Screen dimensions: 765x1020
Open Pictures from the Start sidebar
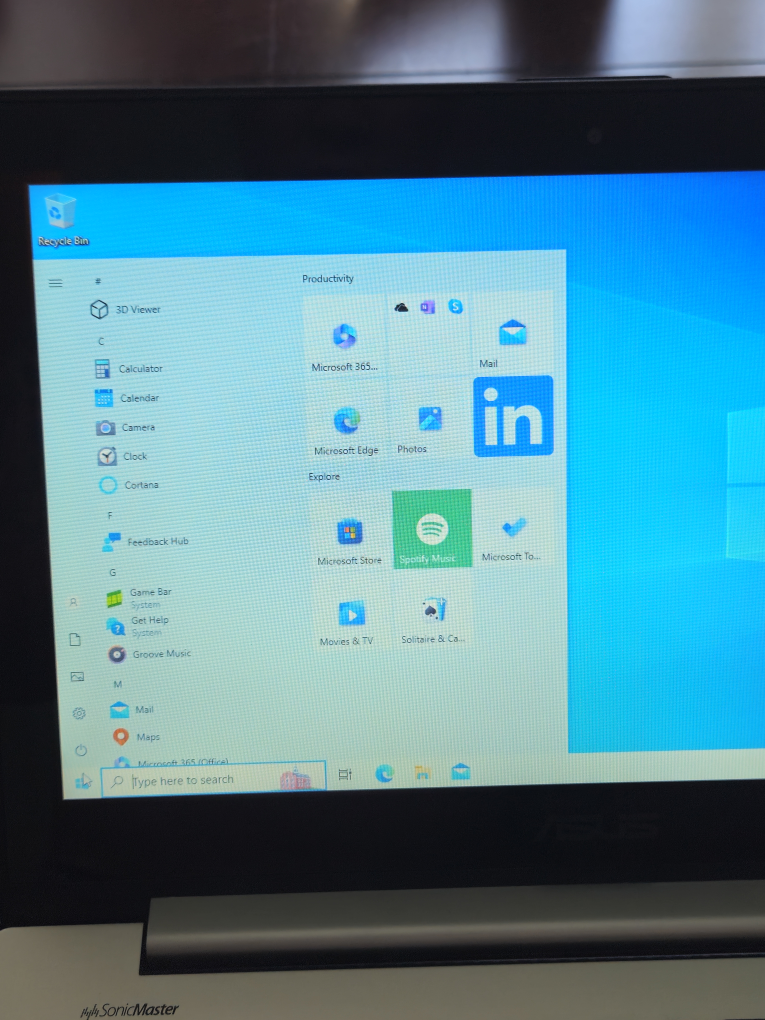(x=77, y=677)
